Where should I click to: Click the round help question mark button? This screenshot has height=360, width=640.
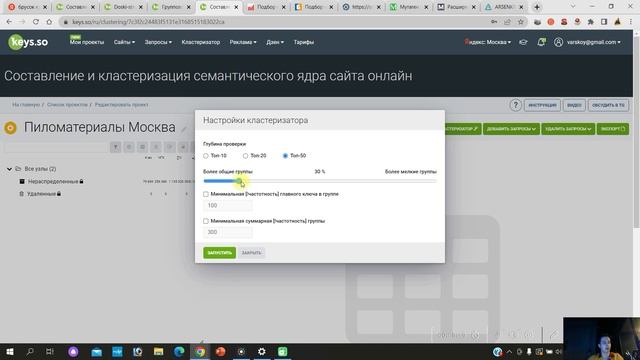click(516, 105)
